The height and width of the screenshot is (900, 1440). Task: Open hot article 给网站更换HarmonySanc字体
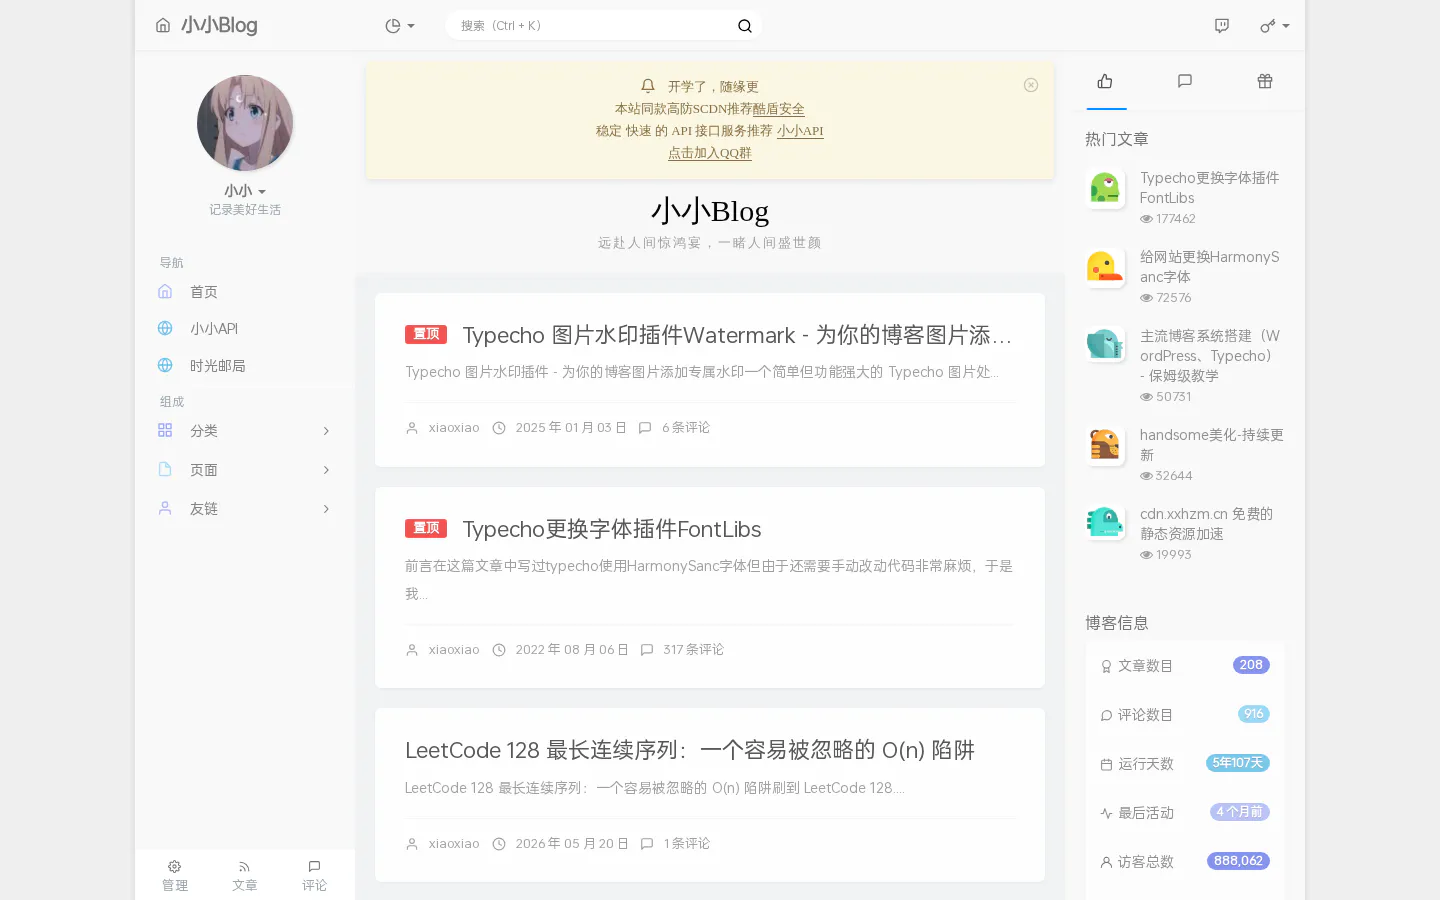[x=1210, y=267]
